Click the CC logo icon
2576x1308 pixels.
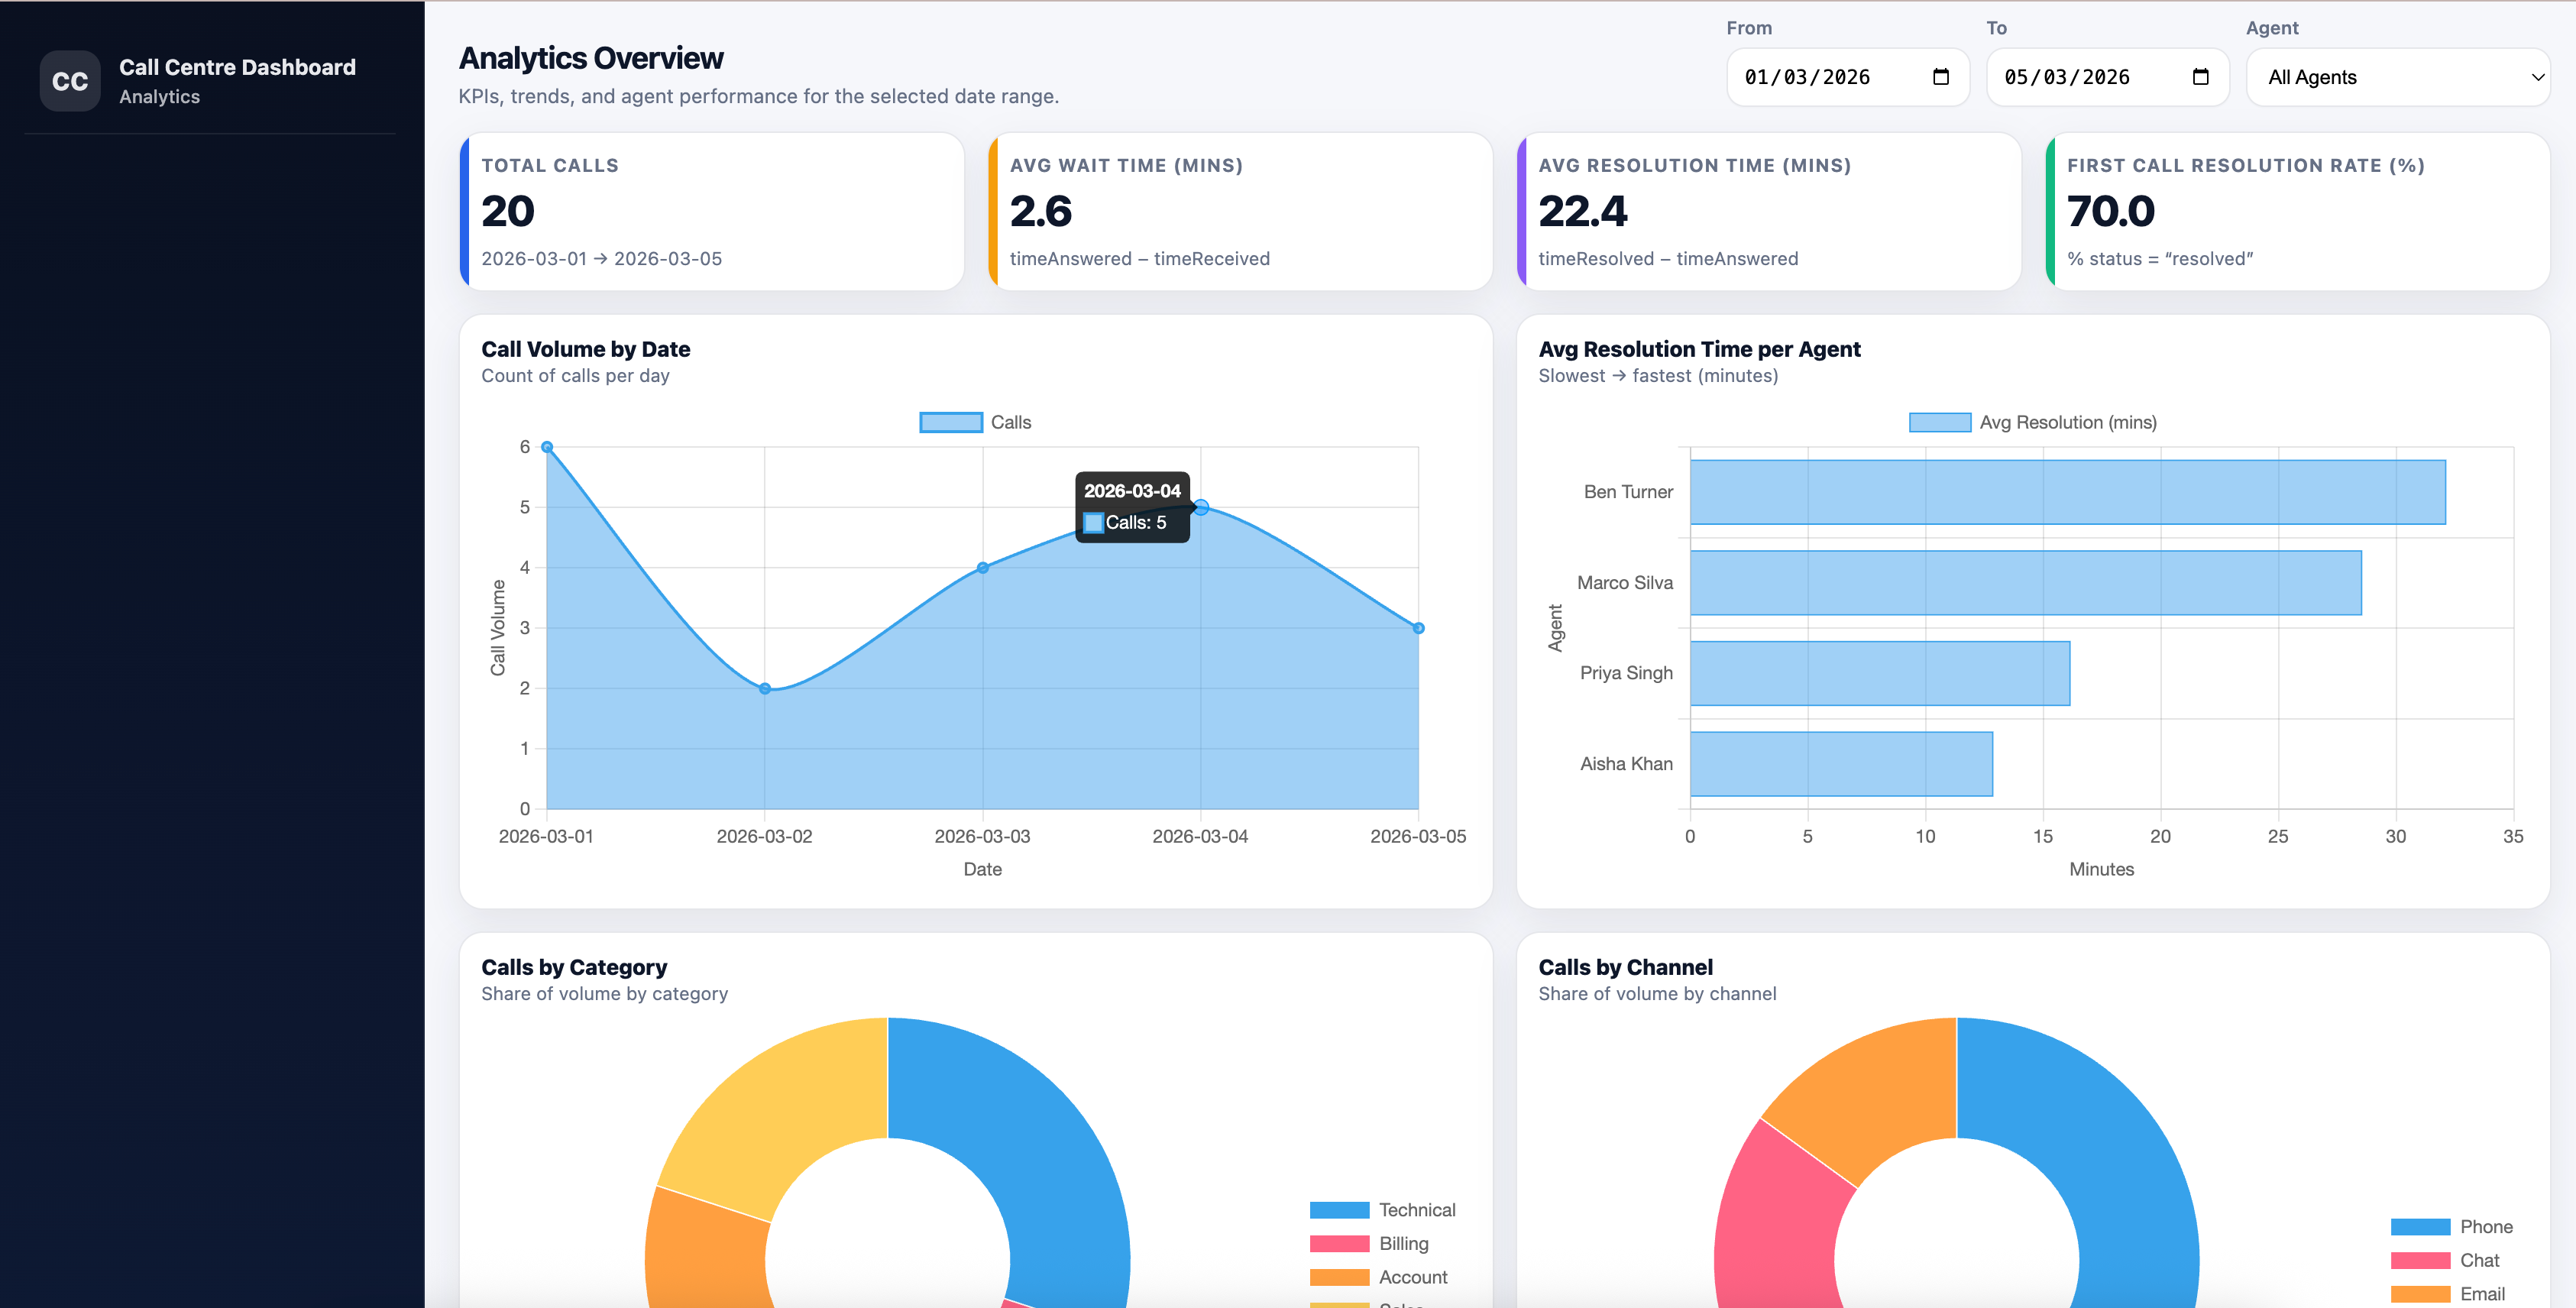coord(69,81)
